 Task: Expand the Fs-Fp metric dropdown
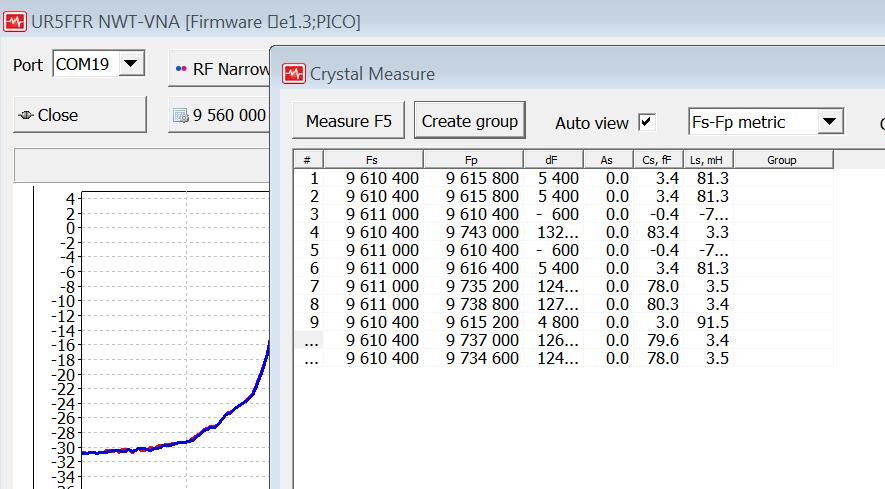click(x=830, y=122)
